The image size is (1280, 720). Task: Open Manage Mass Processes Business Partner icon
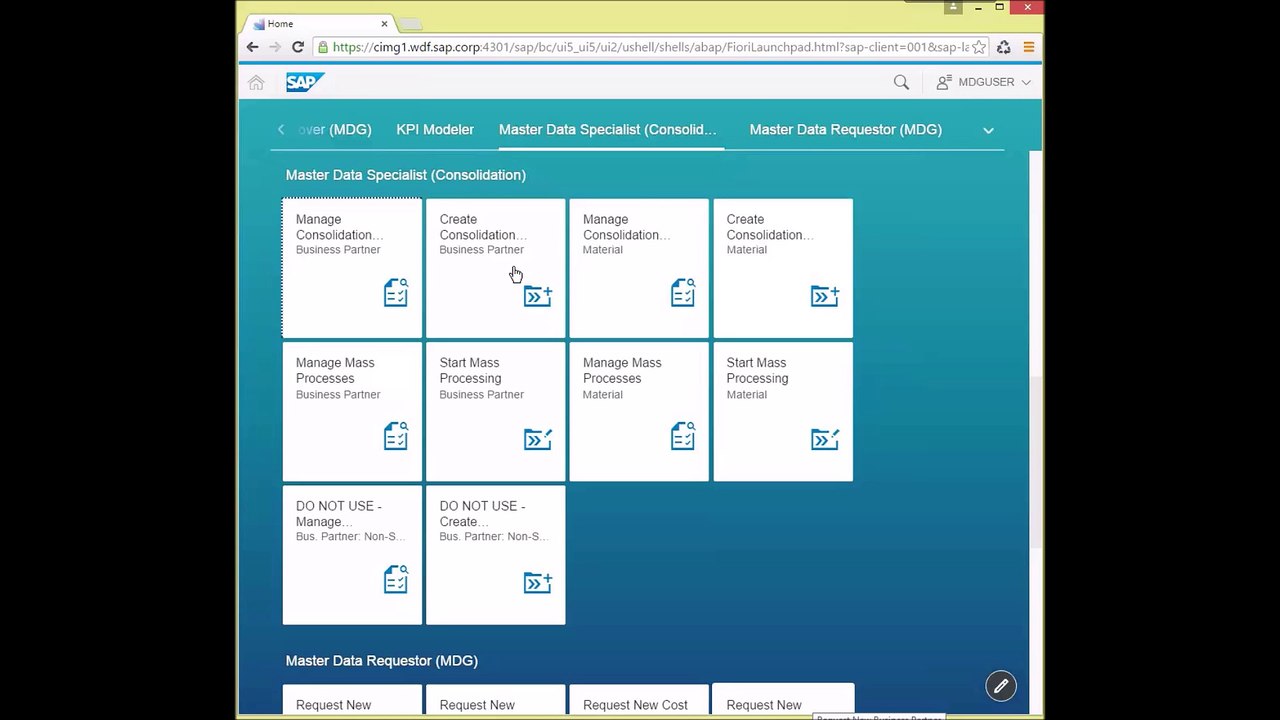tap(396, 436)
